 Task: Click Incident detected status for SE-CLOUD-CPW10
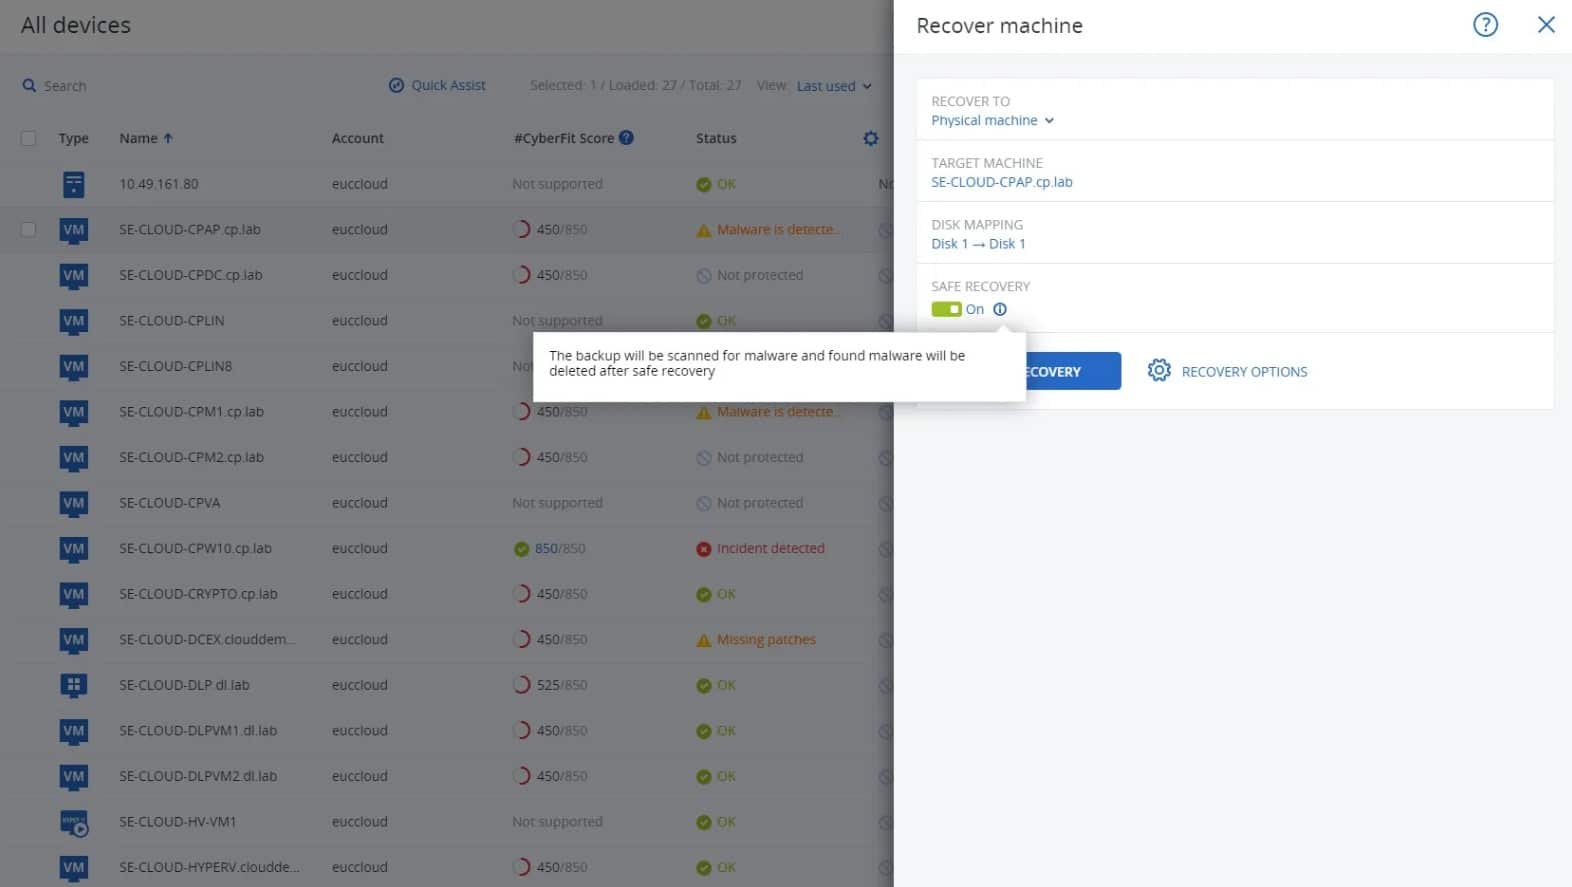tap(761, 548)
